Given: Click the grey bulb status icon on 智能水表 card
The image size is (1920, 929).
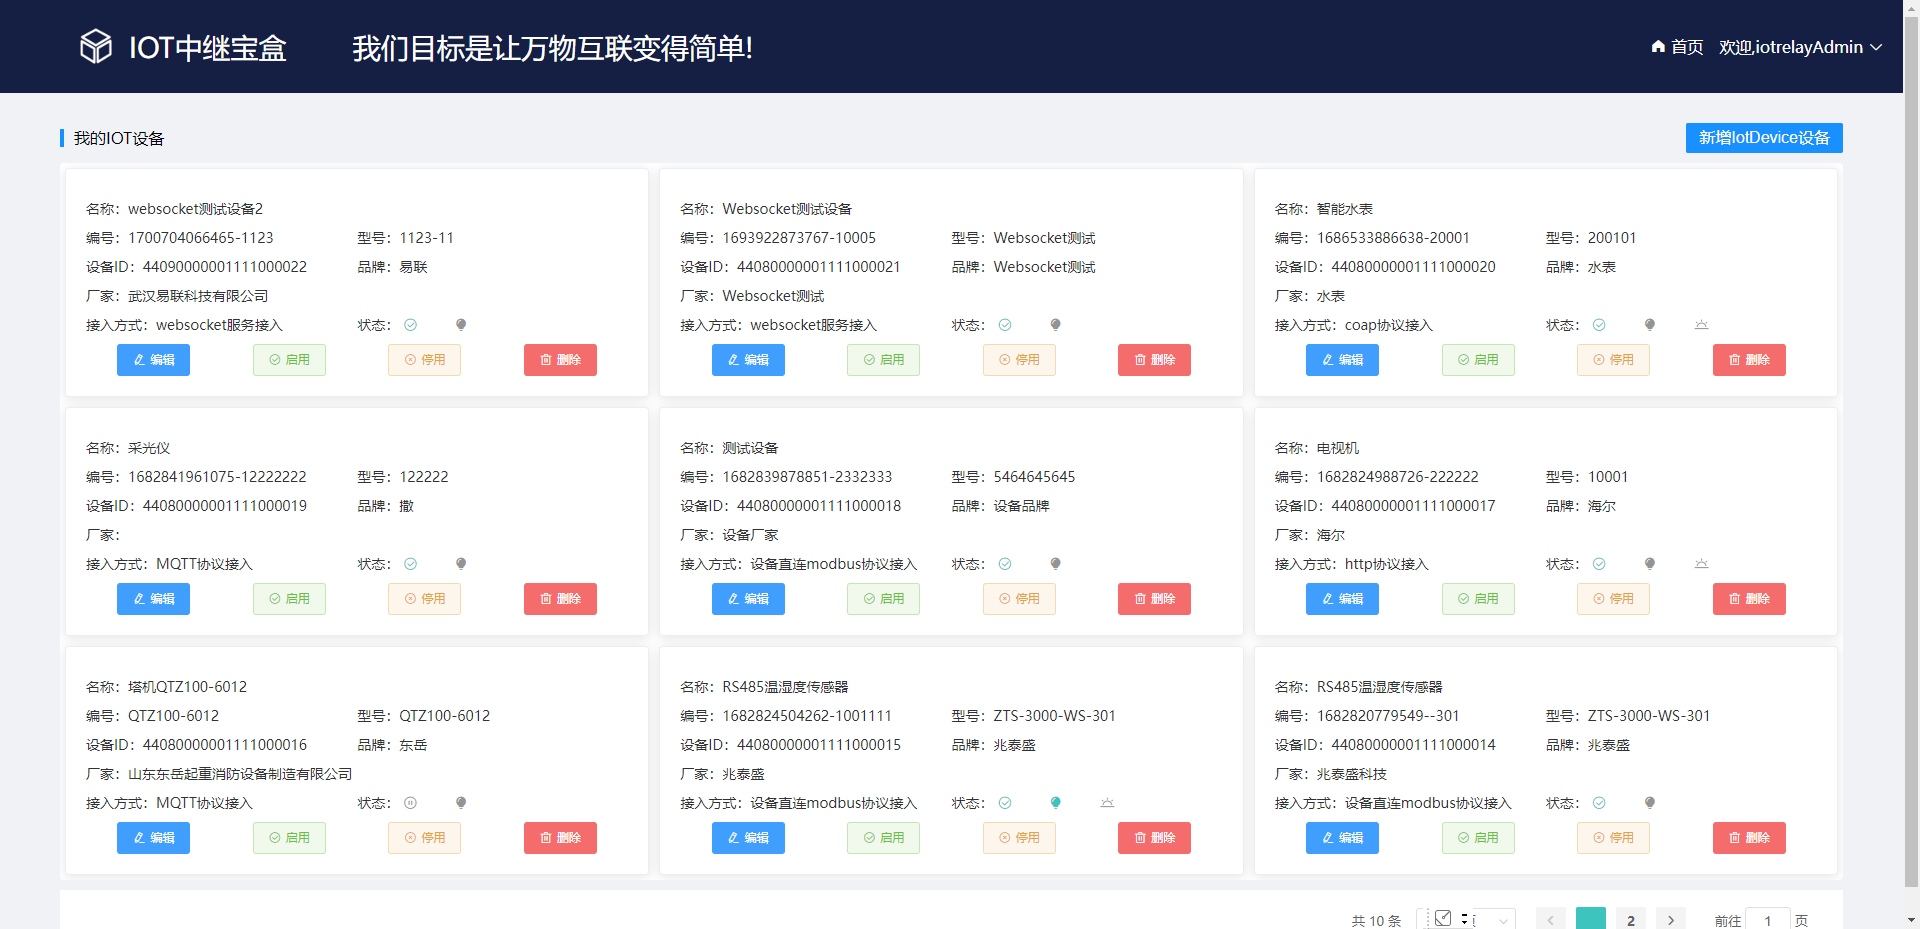Looking at the screenshot, I should (x=1650, y=324).
